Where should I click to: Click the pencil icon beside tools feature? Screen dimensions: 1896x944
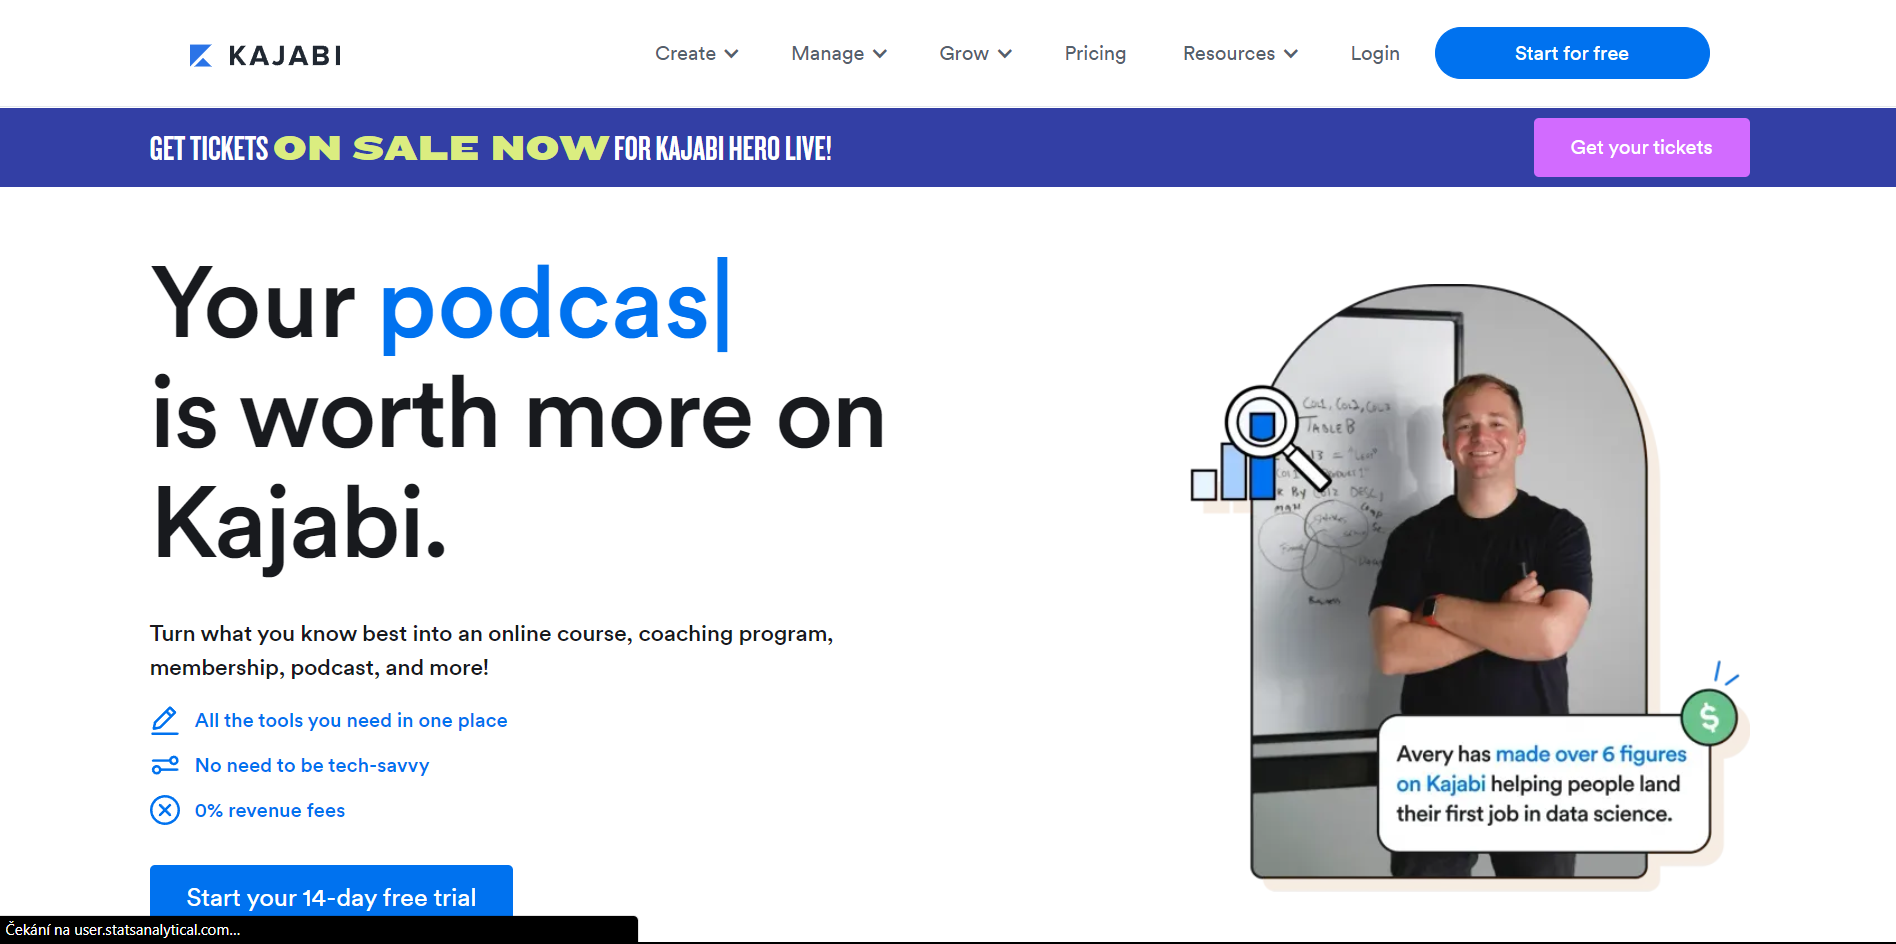point(165,720)
